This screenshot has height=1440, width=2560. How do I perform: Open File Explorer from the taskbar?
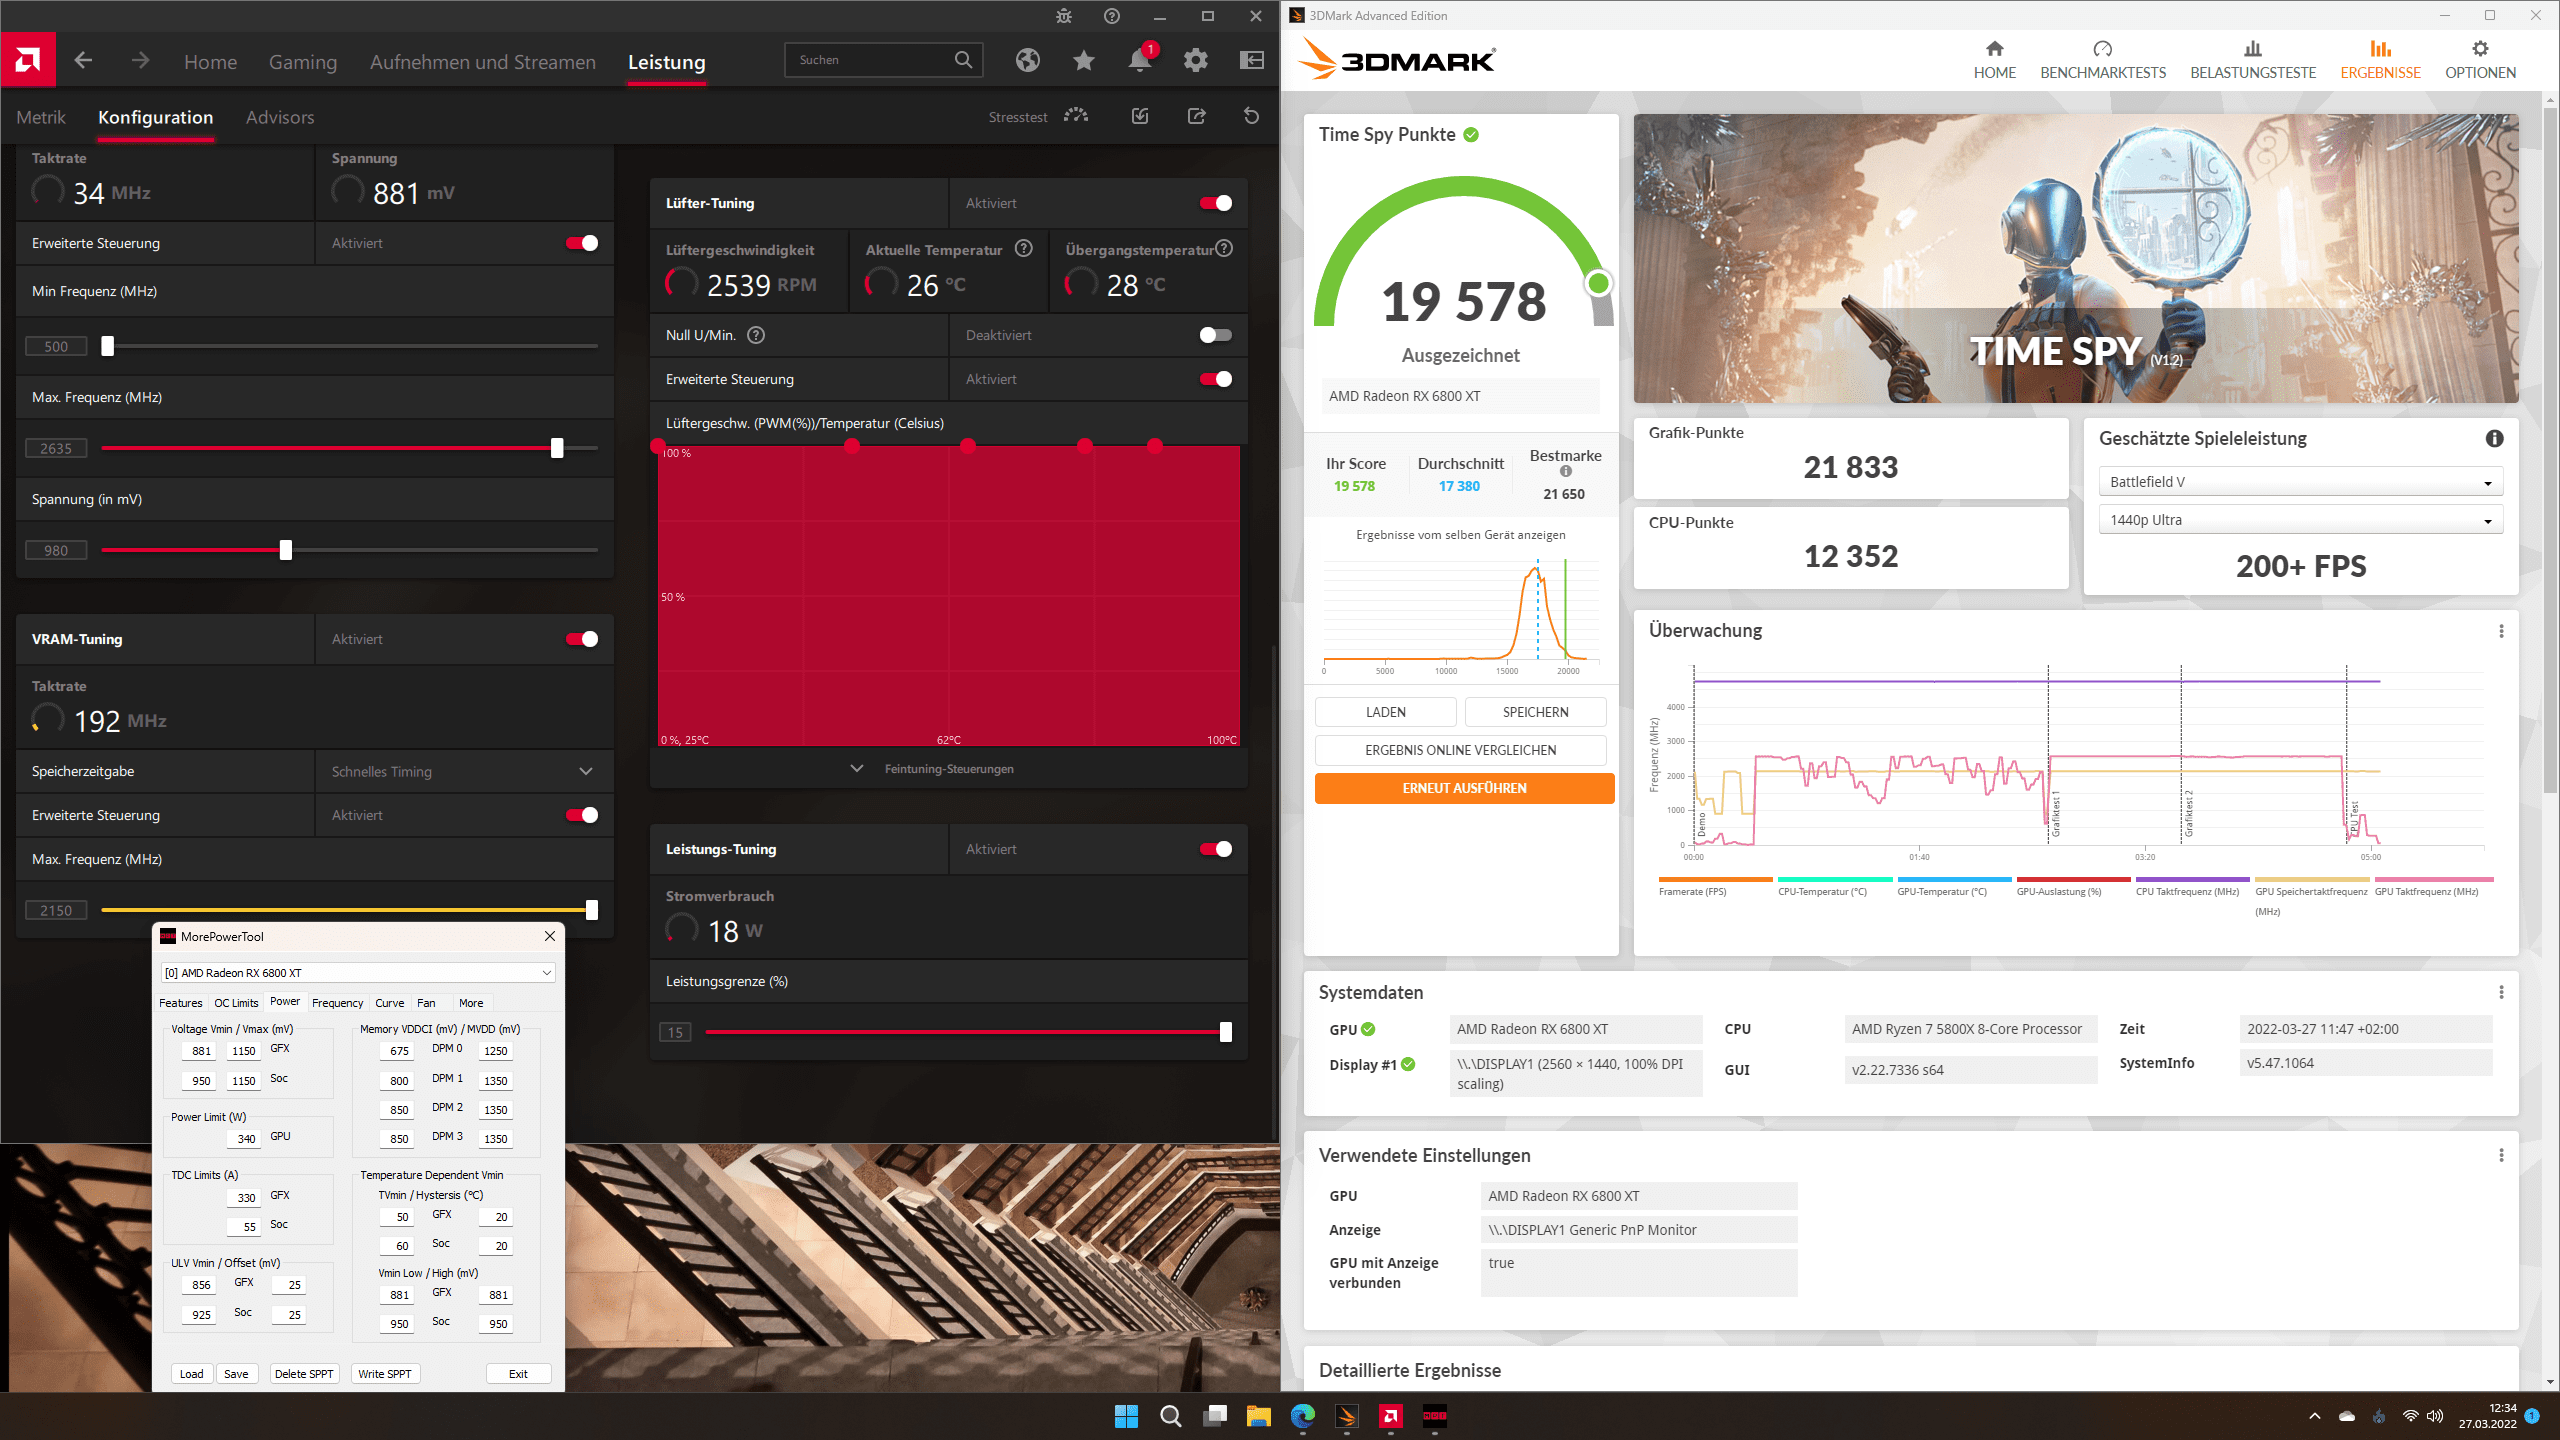point(1258,1416)
